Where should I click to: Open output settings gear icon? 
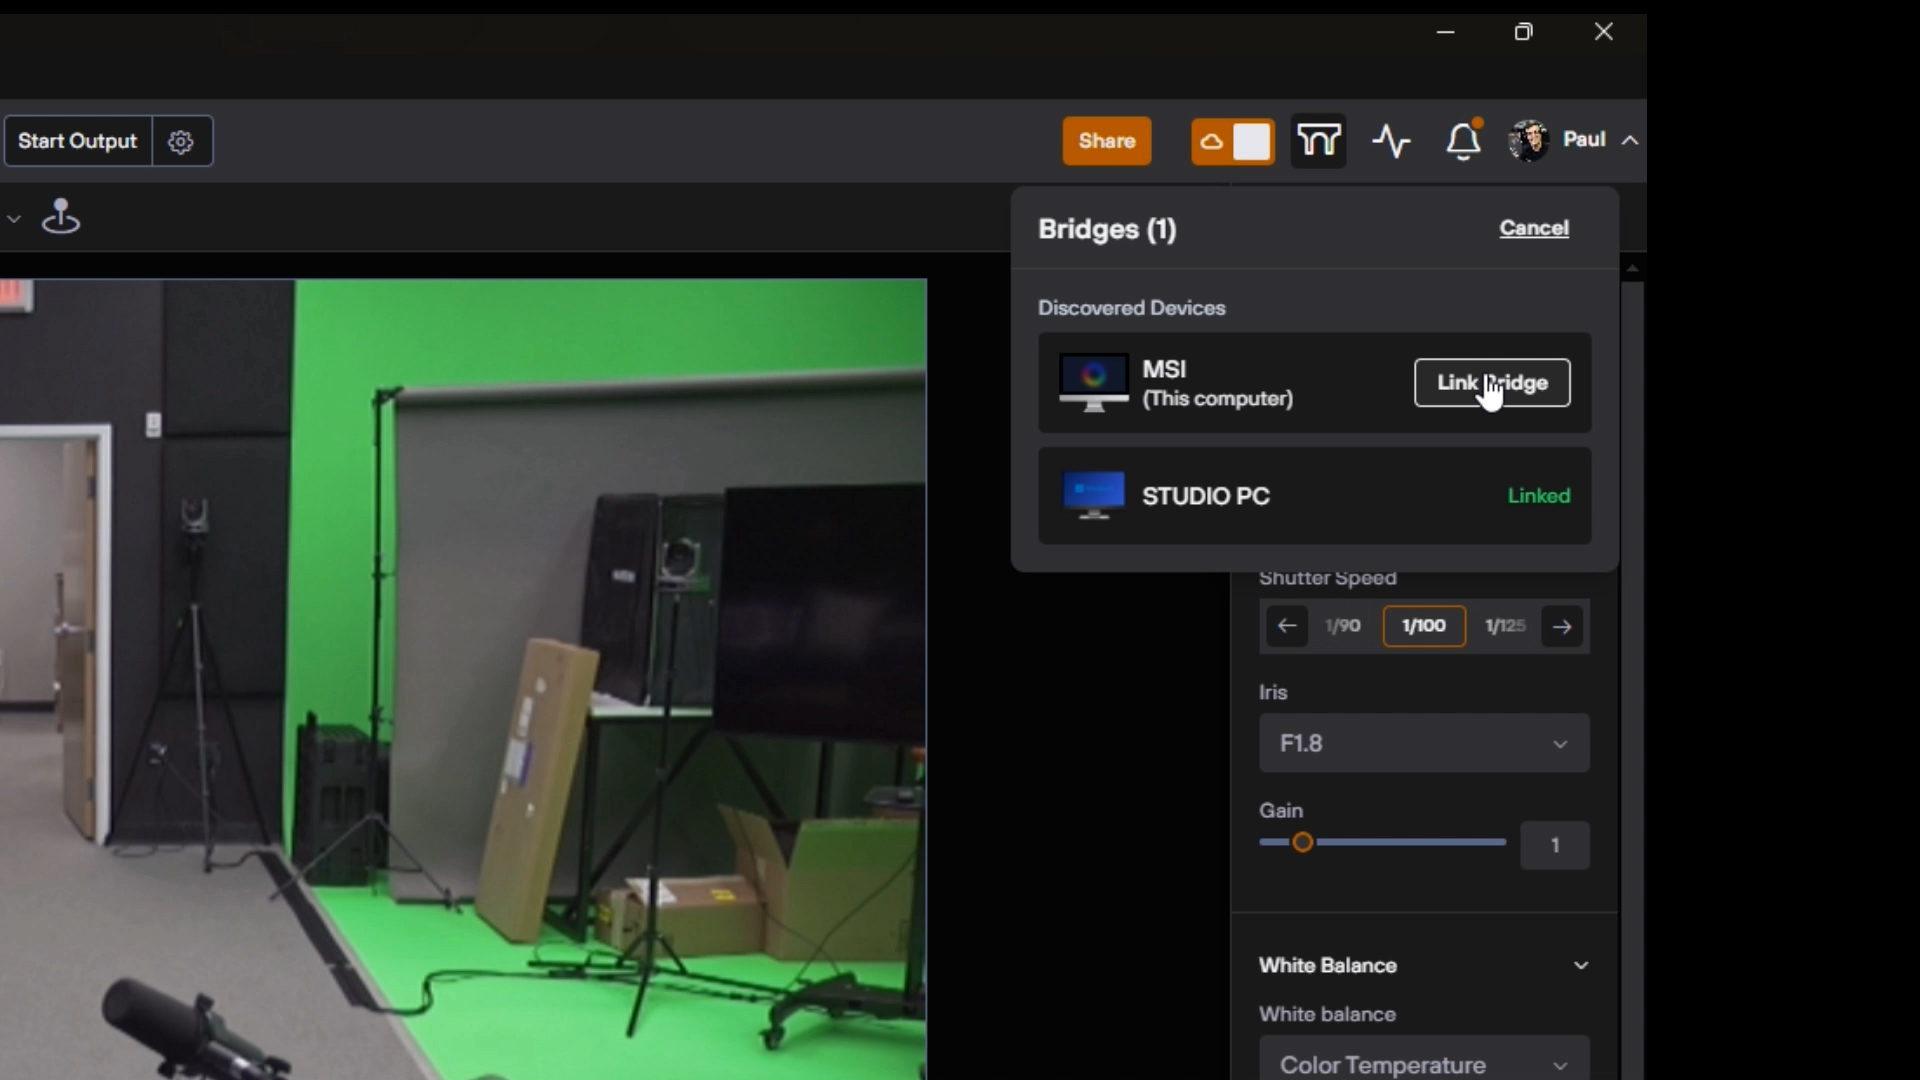pyautogui.click(x=181, y=141)
